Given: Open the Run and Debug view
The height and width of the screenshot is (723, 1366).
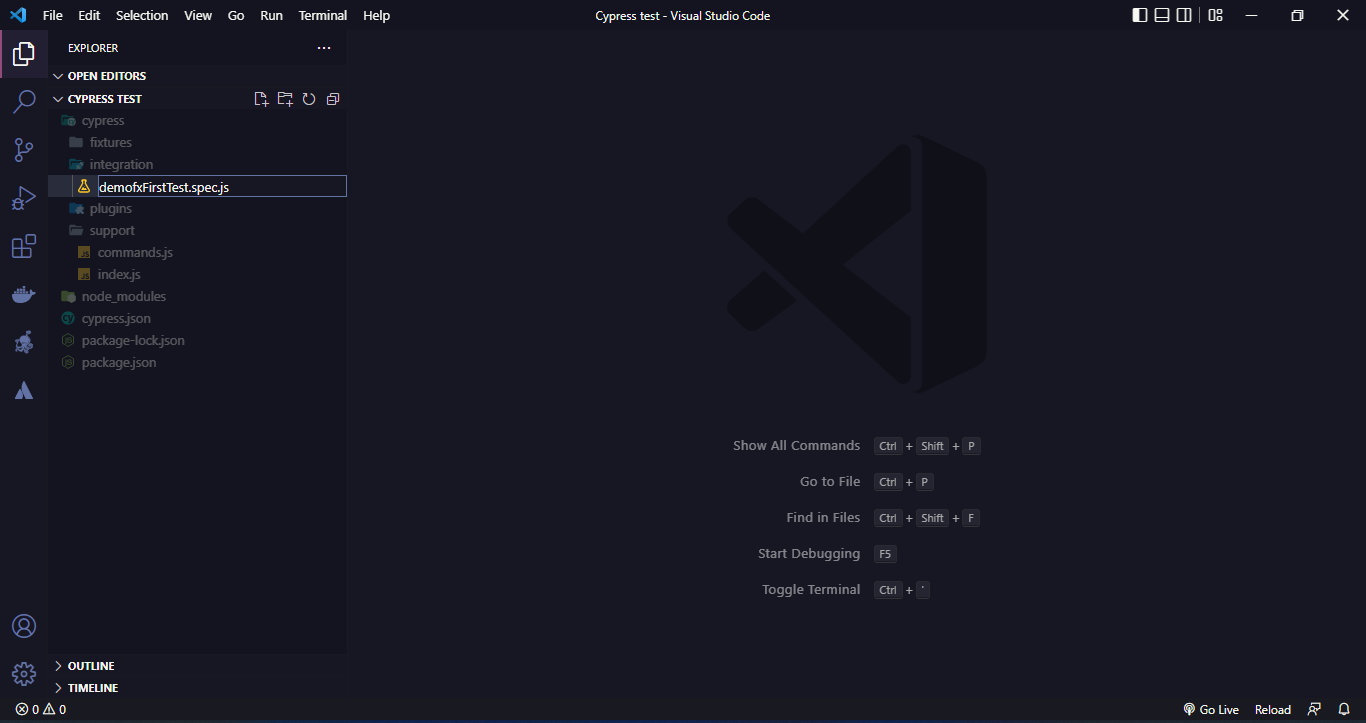Looking at the screenshot, I should 24,198.
